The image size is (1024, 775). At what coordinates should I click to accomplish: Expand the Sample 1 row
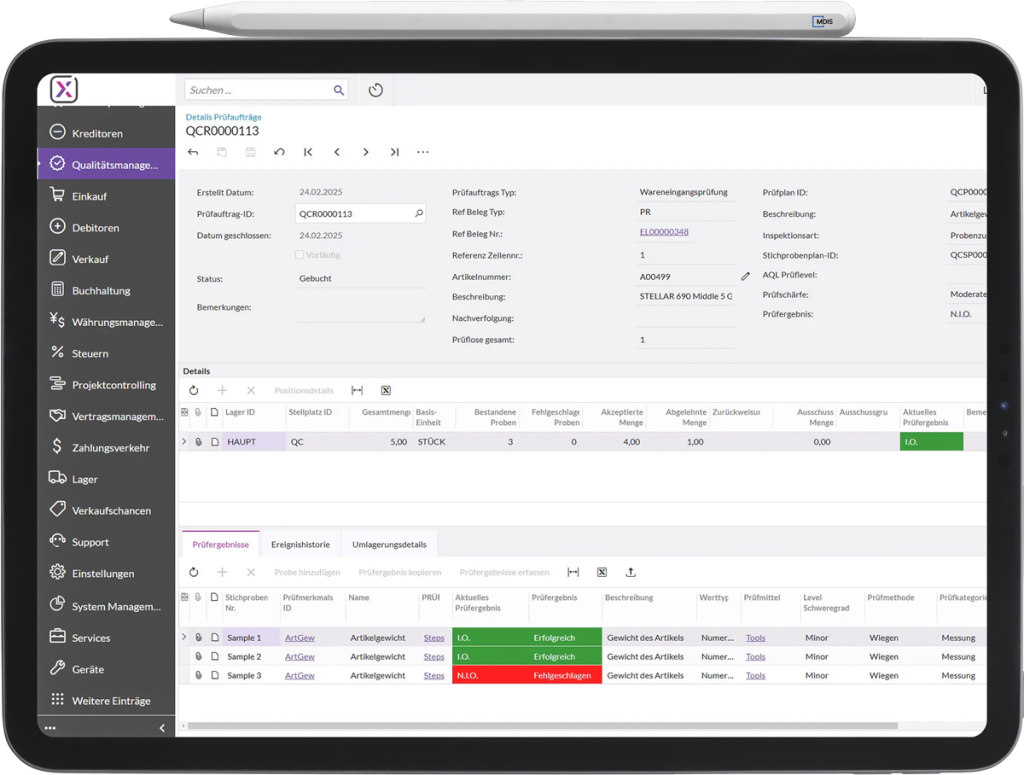pos(184,637)
